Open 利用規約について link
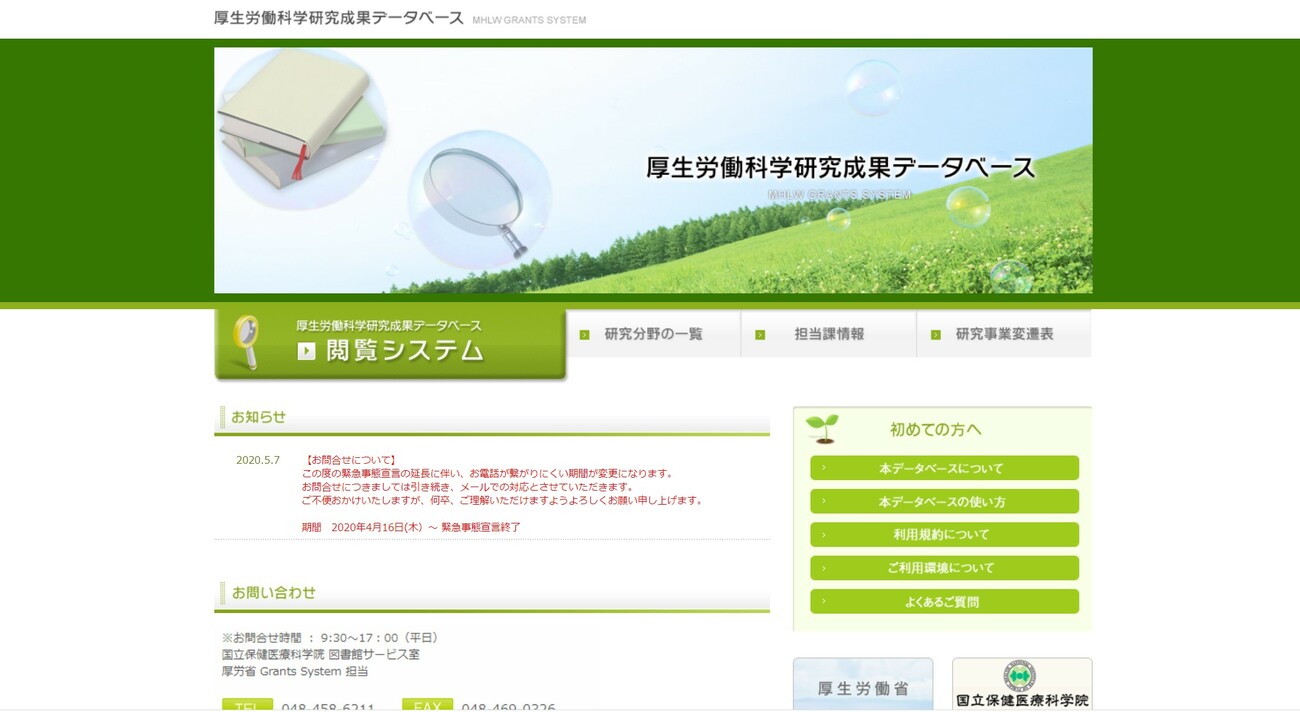This screenshot has height=712, width=1300. coord(944,534)
